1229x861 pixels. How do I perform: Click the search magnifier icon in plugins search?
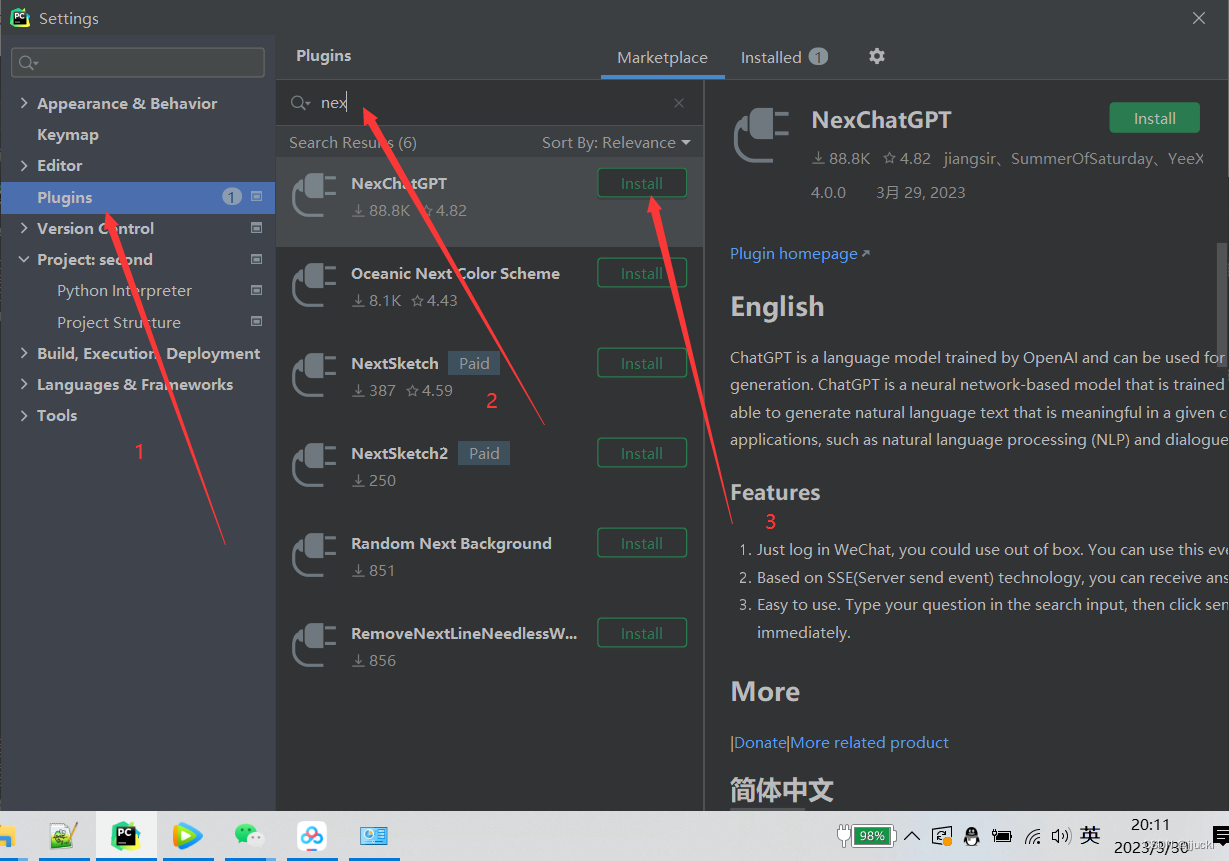299,103
